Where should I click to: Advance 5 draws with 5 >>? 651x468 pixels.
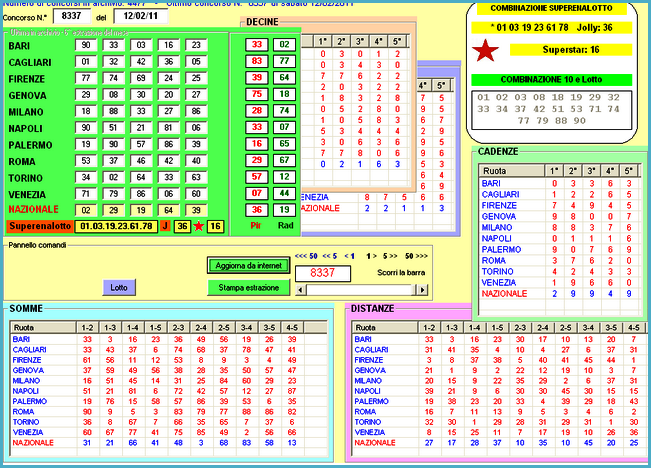click(x=390, y=256)
